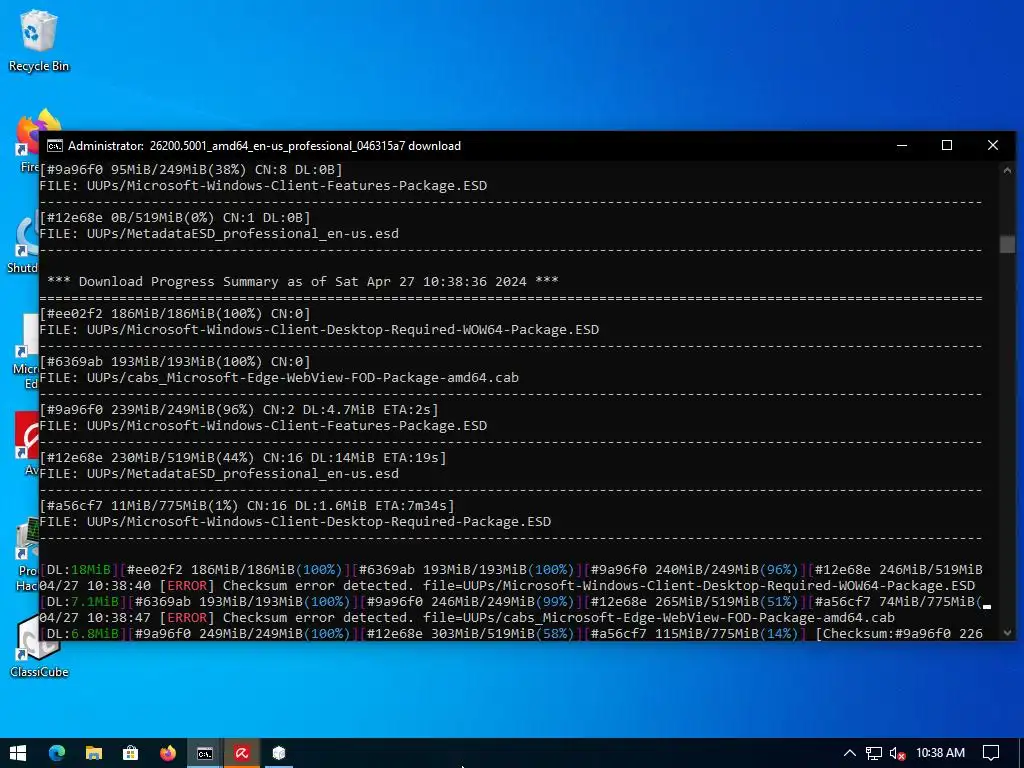Open the Avira red taskbar icon
The height and width of the screenshot is (768, 1024).
tap(242, 753)
